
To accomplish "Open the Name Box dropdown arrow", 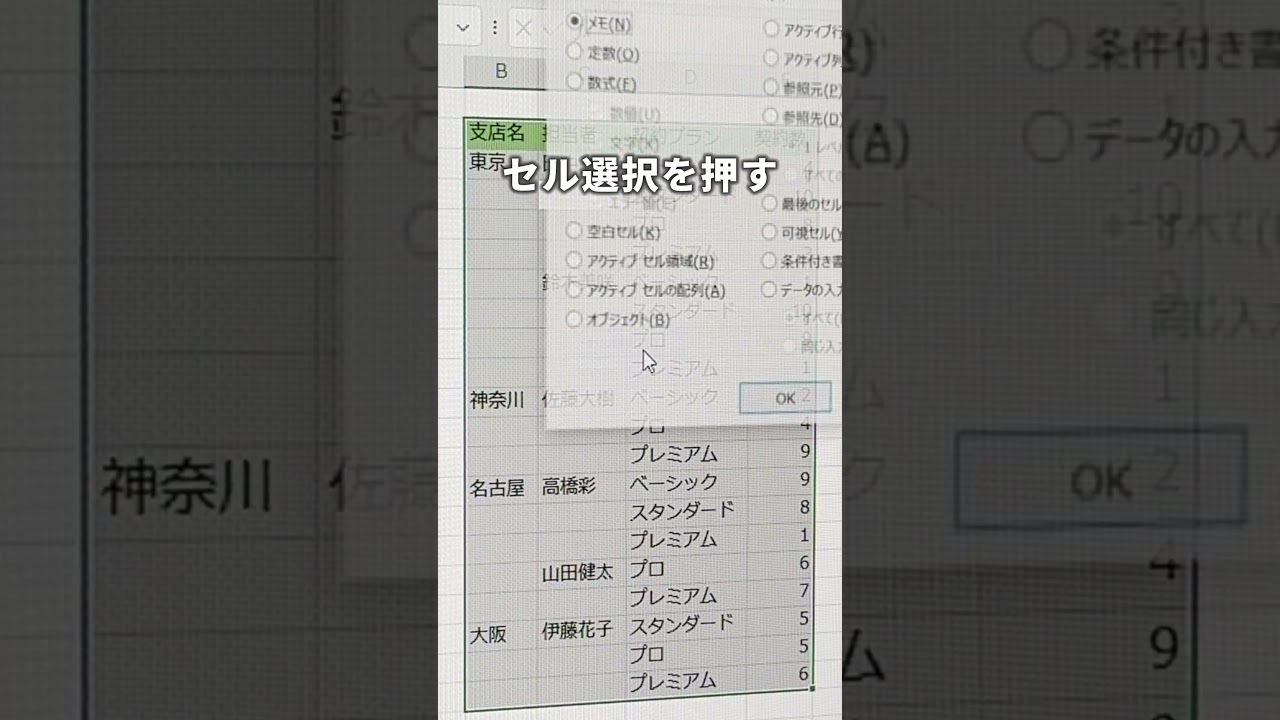I will (x=462, y=28).
